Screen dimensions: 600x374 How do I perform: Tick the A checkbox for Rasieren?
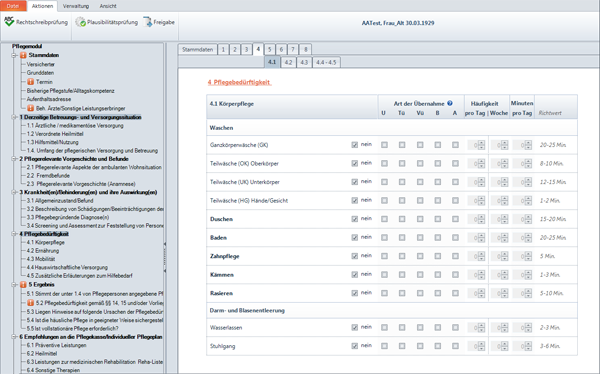click(x=455, y=293)
